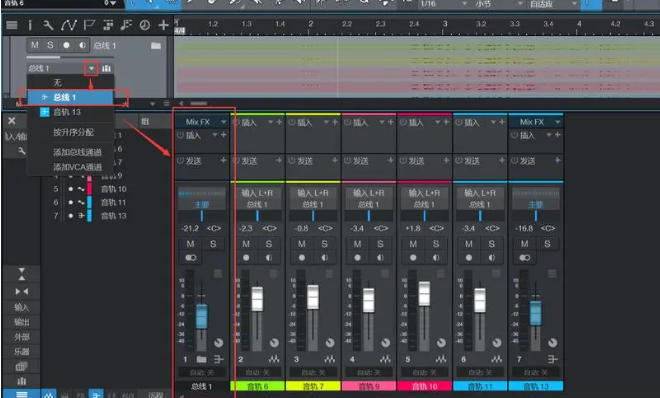Open insert dropdown arrow on channel 音轨 7
The image size is (660, 398).
(x=326, y=122)
